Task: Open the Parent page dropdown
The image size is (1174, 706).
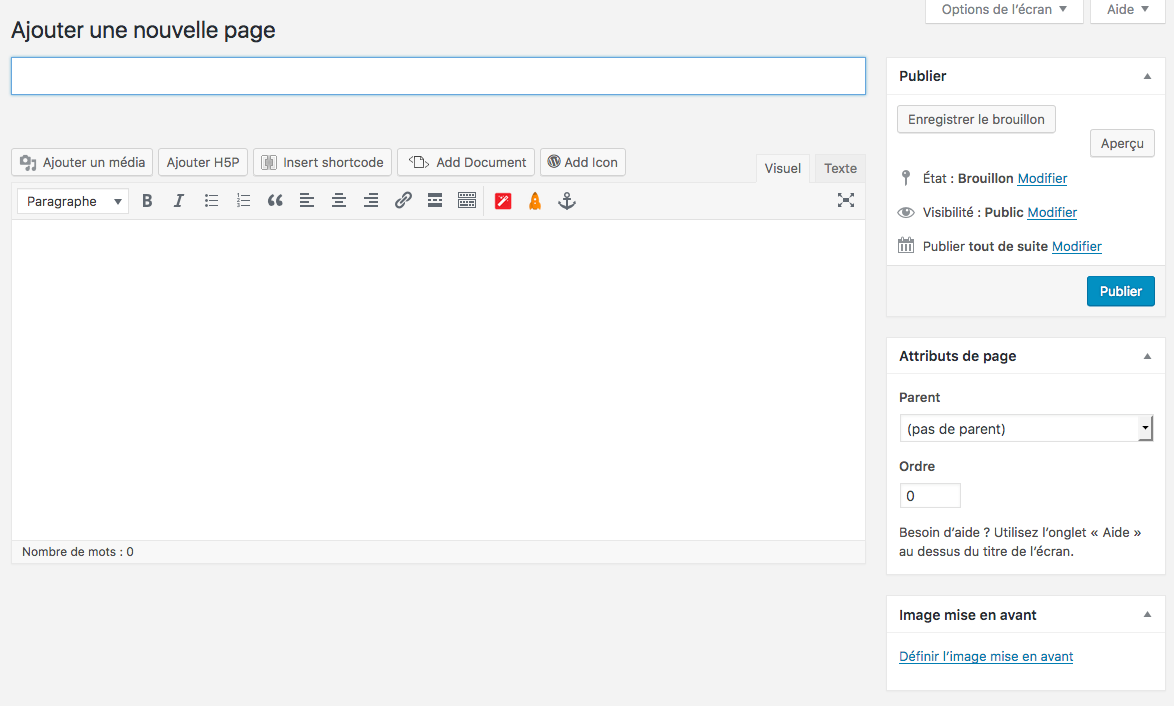Action: pyautogui.click(x=1026, y=429)
